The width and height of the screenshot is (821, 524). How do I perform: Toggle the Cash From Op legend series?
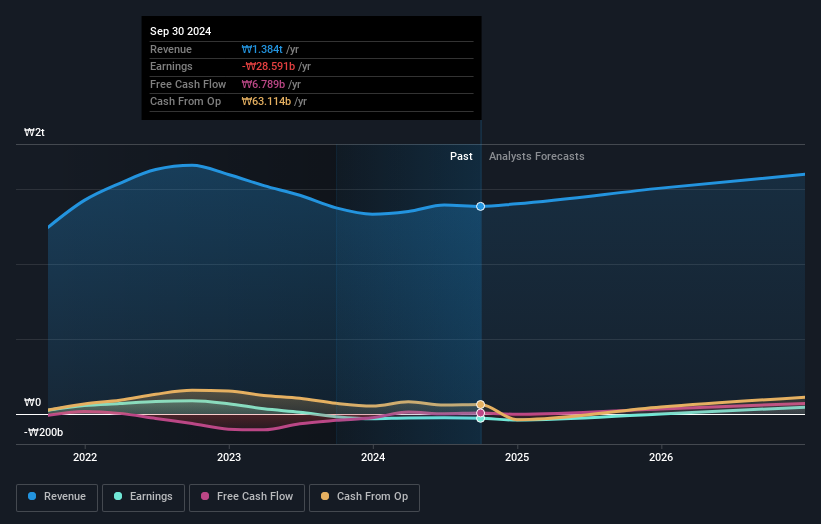tap(364, 497)
